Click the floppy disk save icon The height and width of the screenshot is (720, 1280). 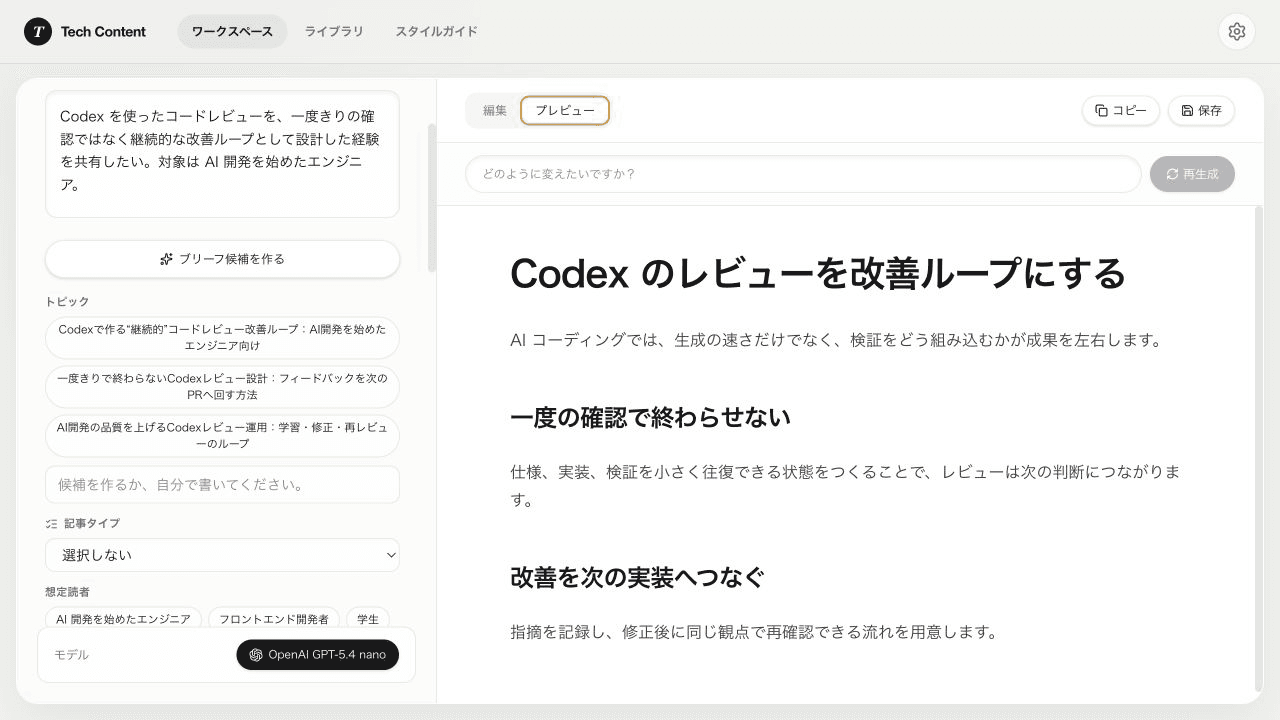[1187, 111]
